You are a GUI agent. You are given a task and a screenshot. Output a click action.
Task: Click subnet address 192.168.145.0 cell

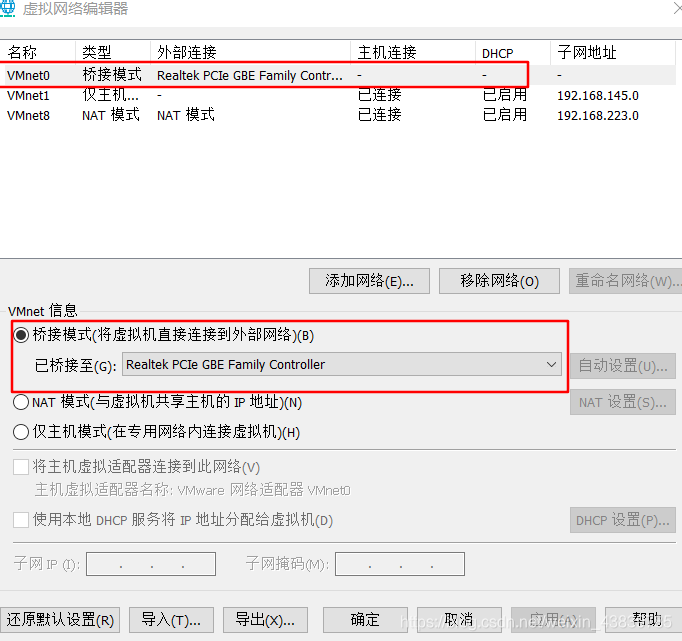click(598, 96)
